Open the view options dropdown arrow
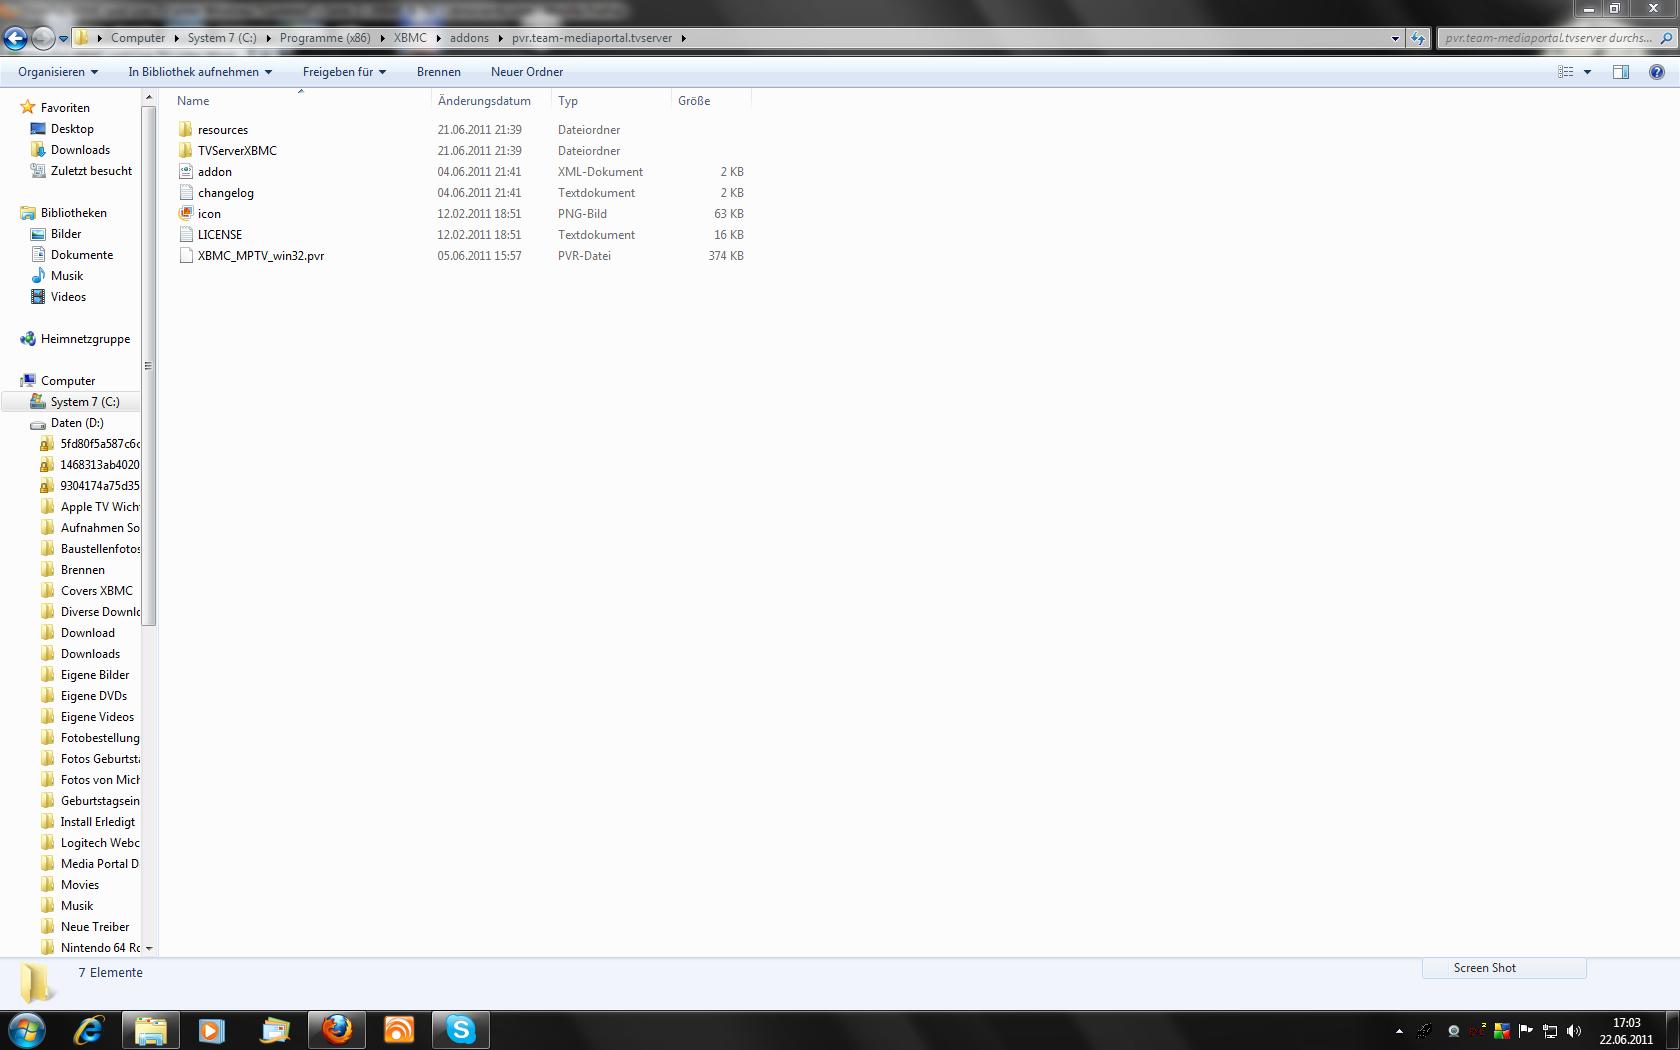Screen dimensions: 1680x1050 tap(1587, 72)
